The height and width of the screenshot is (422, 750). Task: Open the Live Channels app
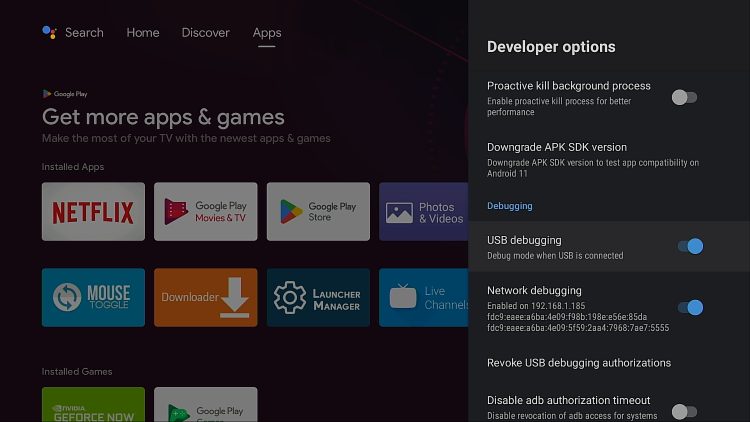(x=424, y=298)
